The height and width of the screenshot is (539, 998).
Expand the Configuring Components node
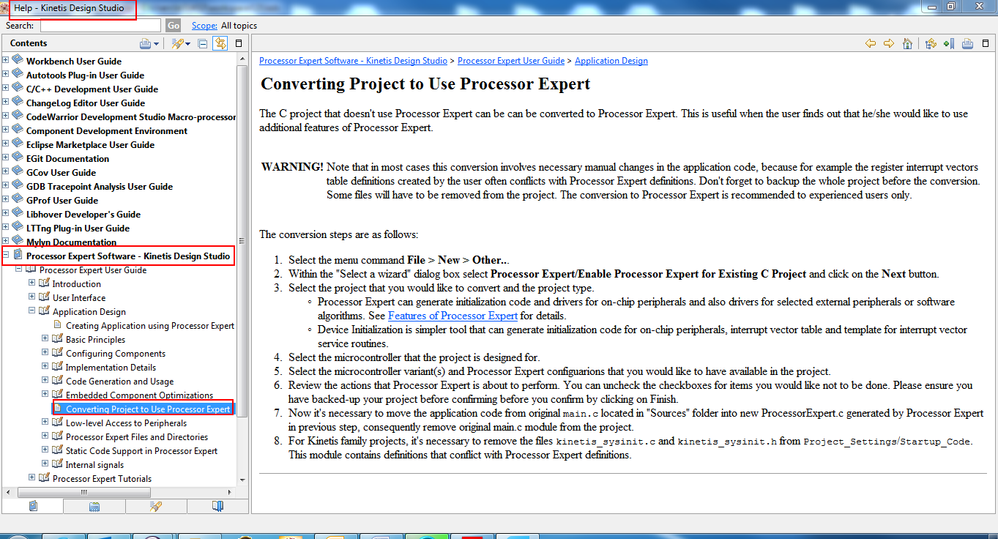coord(45,353)
